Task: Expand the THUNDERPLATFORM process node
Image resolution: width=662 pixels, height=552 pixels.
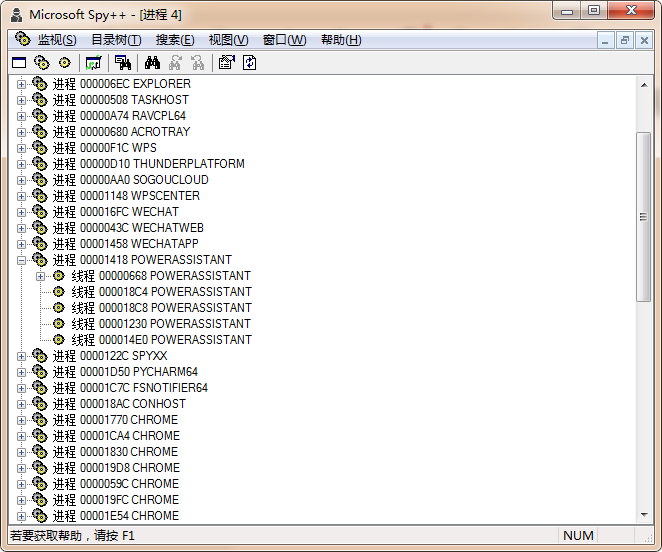Action: coord(21,164)
